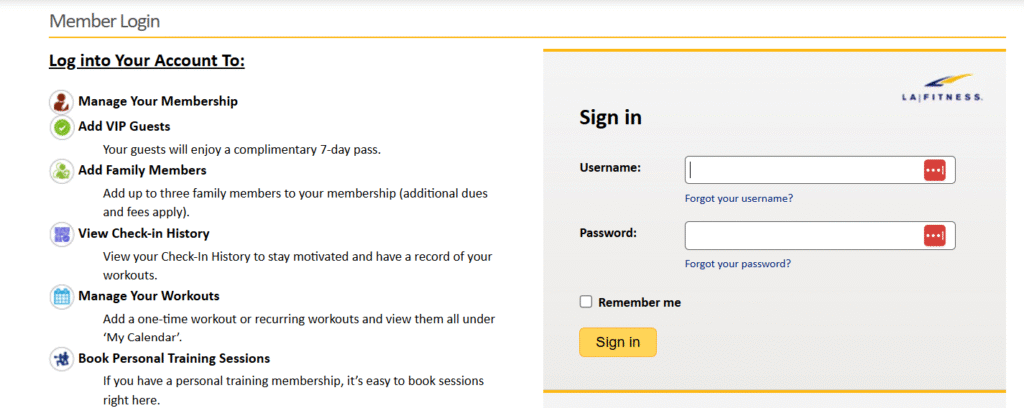The width and height of the screenshot is (1024, 408).
Task: Click the View Check-in History icon
Action: coord(62,234)
